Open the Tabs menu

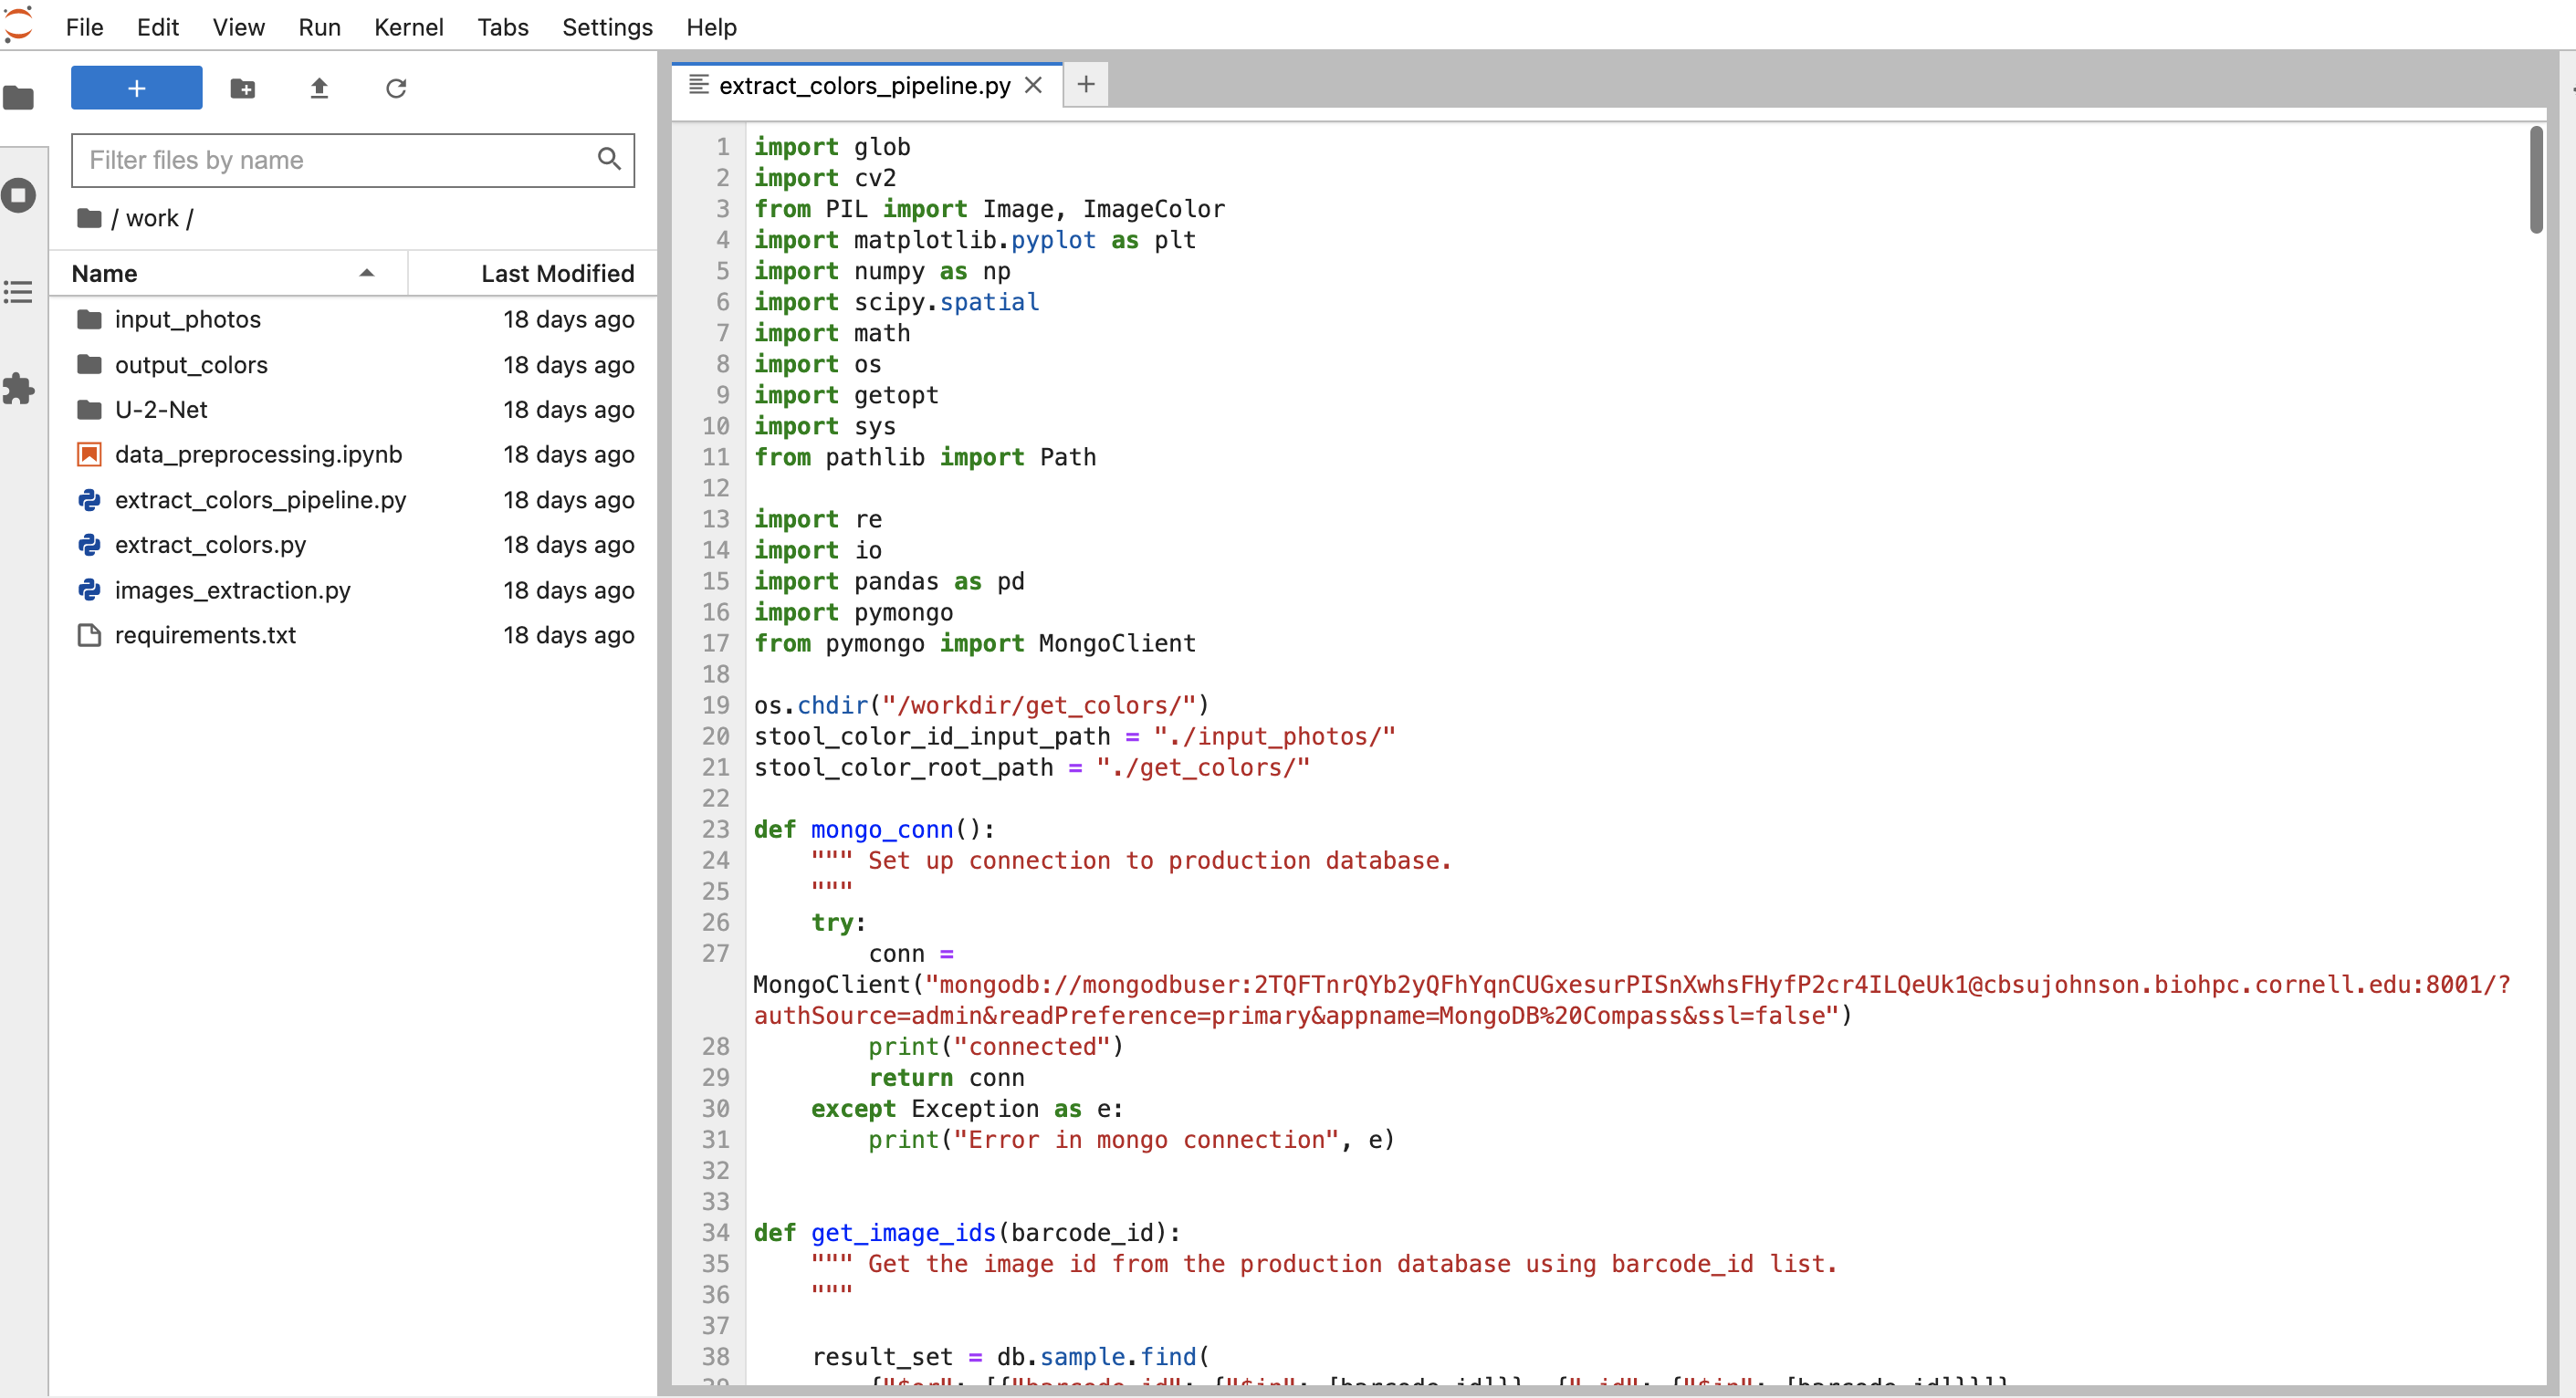[502, 27]
